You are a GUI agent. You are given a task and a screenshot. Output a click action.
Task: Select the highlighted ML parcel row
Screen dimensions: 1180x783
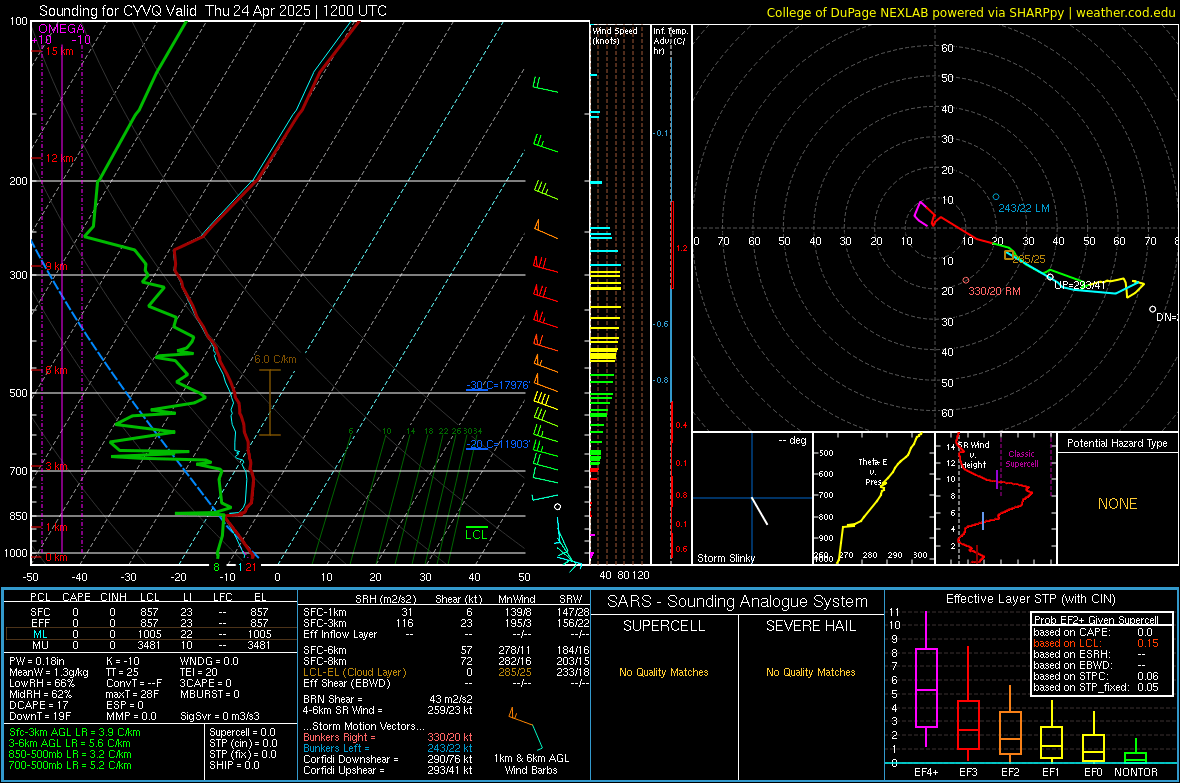150,634
